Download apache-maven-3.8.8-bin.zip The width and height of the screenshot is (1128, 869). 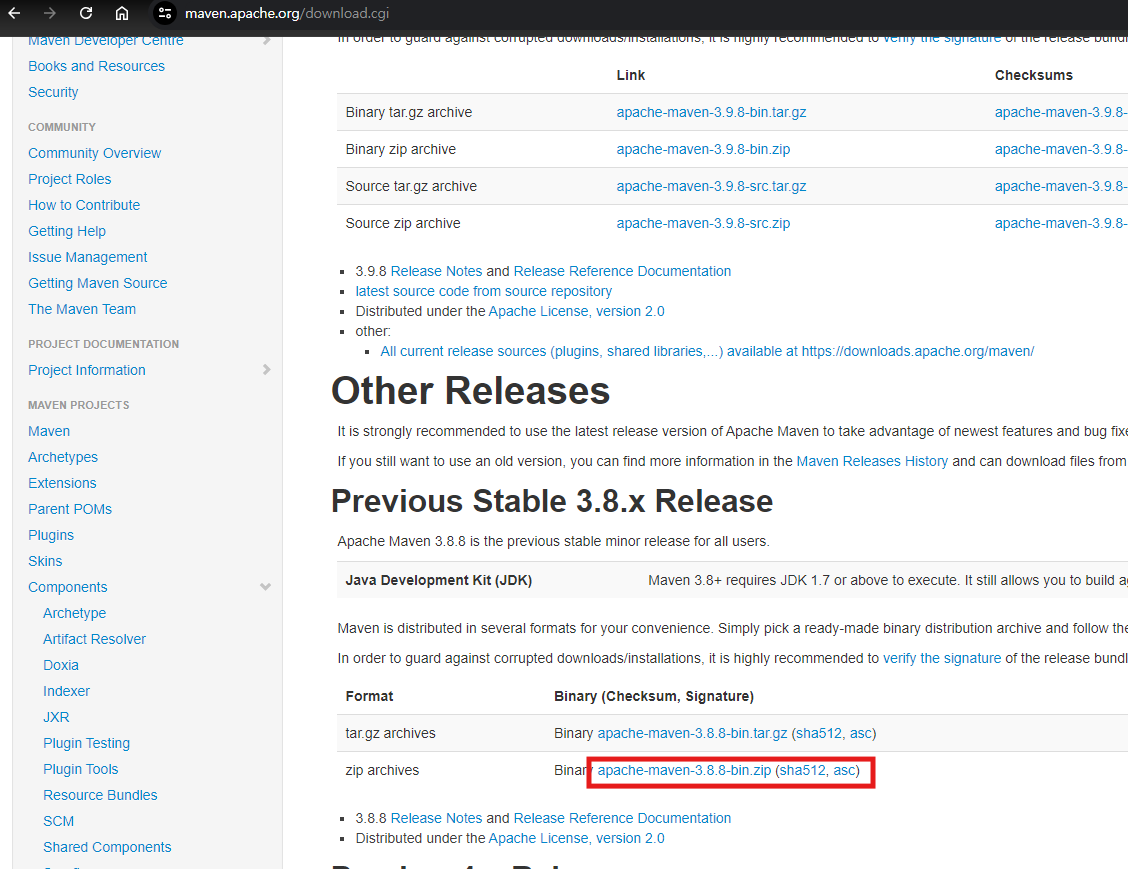684,770
